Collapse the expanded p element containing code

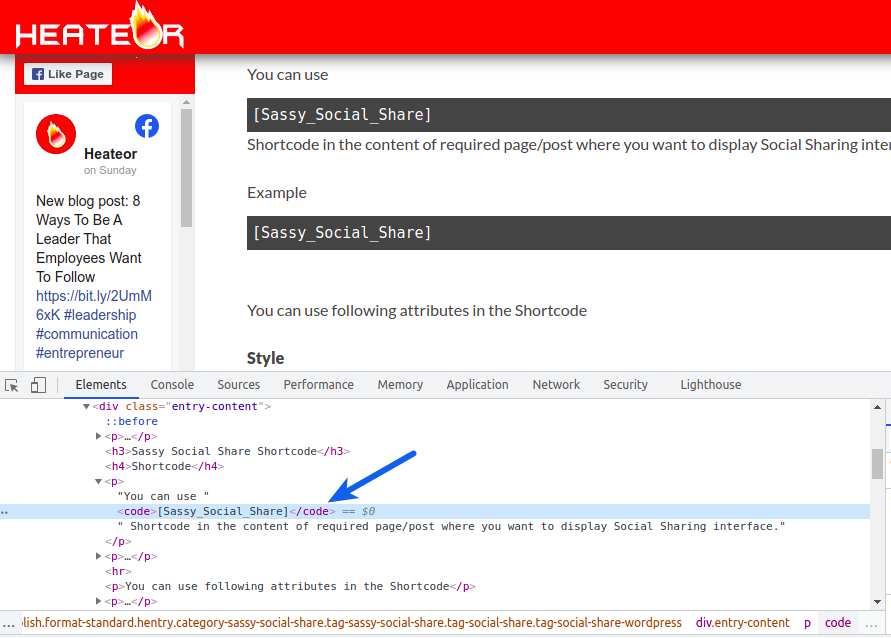pos(99,482)
